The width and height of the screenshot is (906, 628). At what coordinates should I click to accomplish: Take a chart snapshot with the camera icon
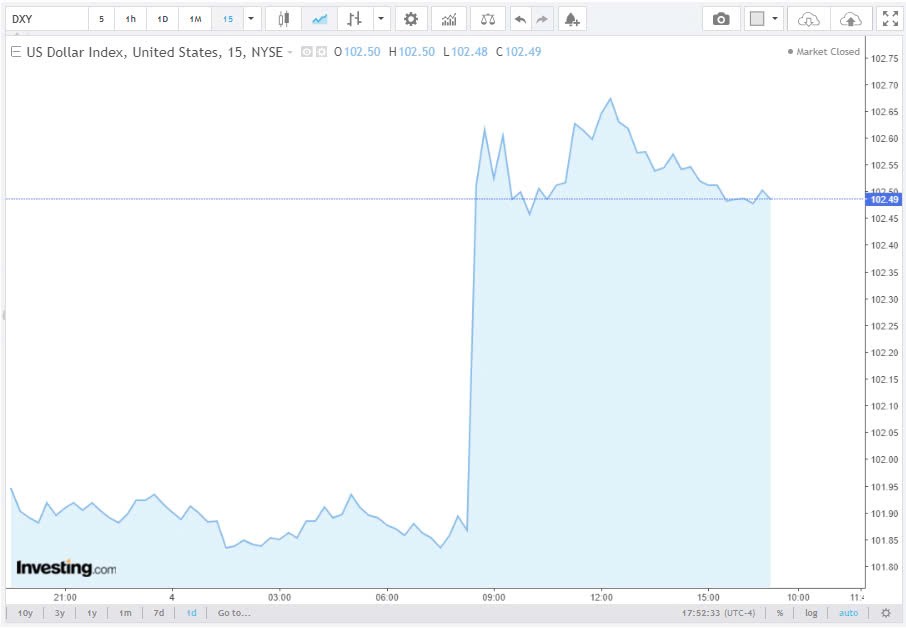721,18
